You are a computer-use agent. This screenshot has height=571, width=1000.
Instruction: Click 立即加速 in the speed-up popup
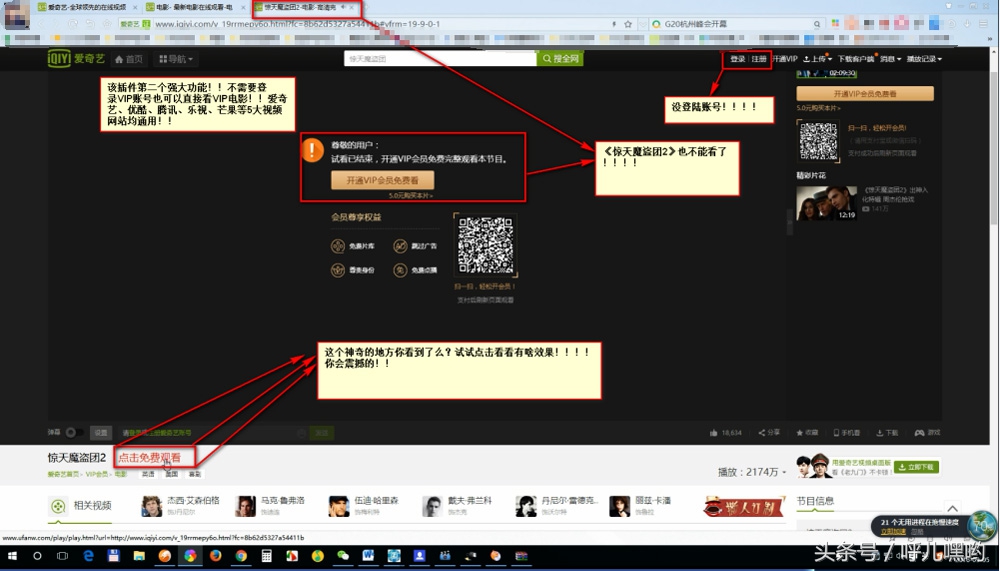click(893, 531)
